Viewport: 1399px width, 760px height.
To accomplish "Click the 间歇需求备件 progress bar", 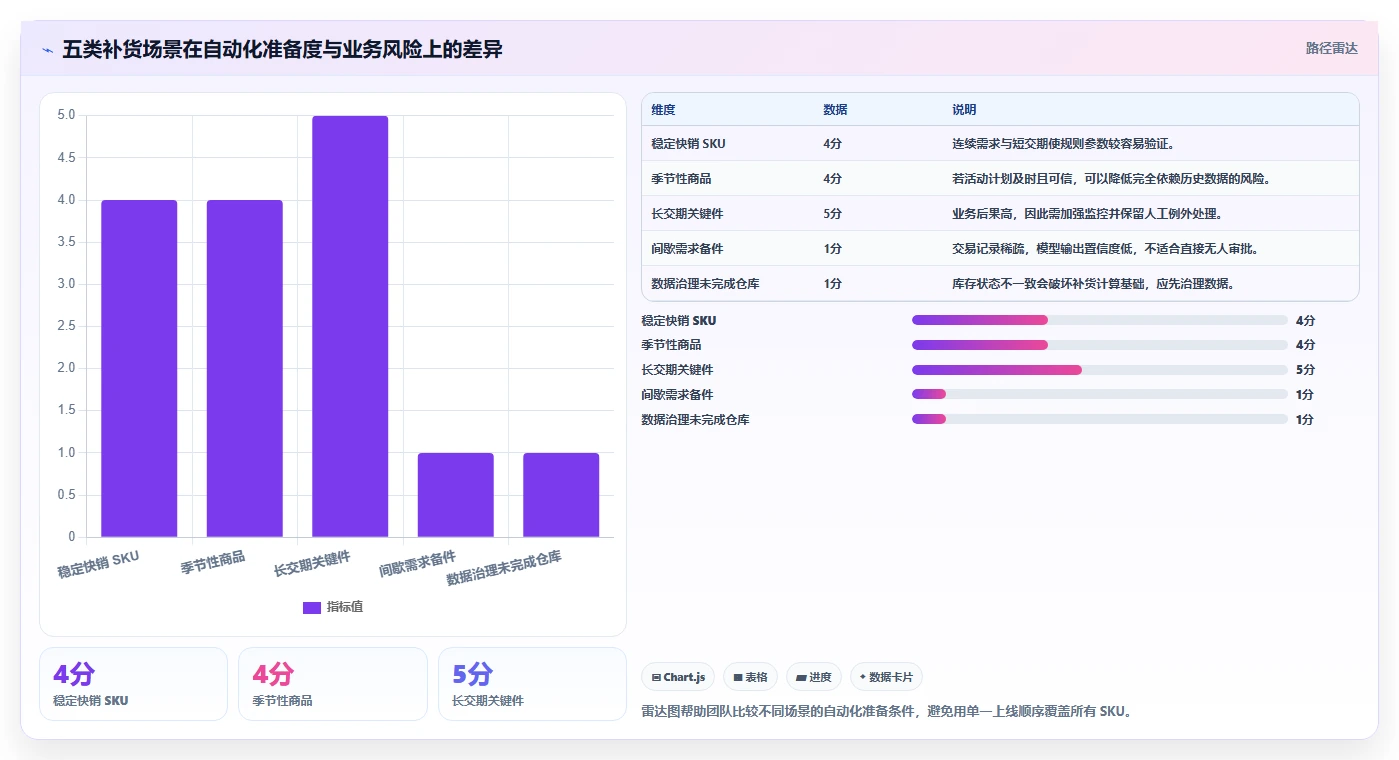I will pyautogui.click(x=1100, y=395).
